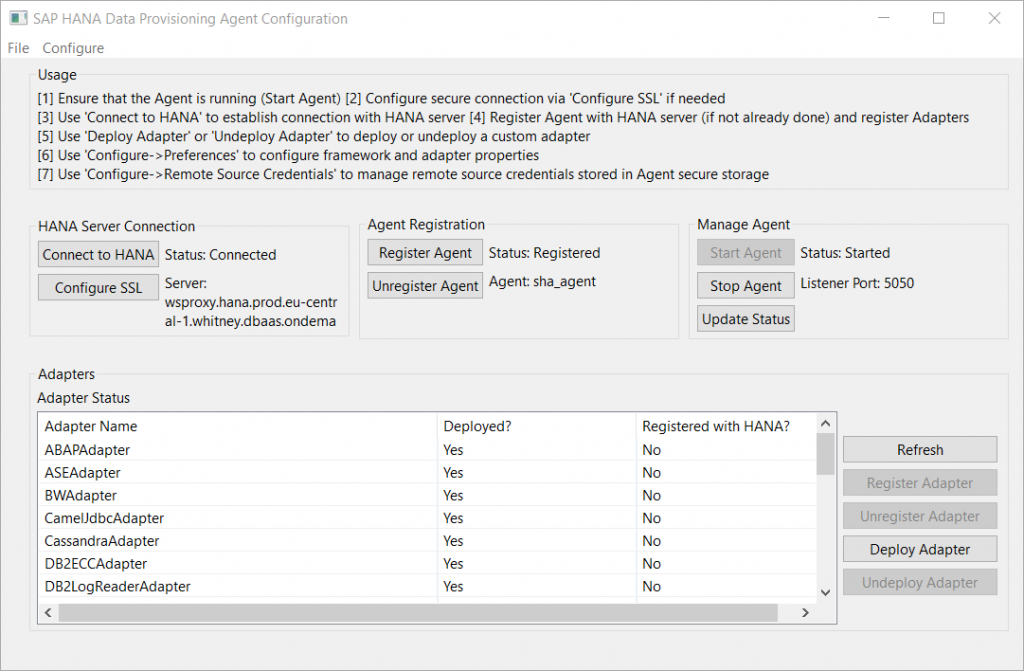Image resolution: width=1024 pixels, height=671 pixels.
Task: Click the Connect to HANA button
Action: (x=98, y=254)
